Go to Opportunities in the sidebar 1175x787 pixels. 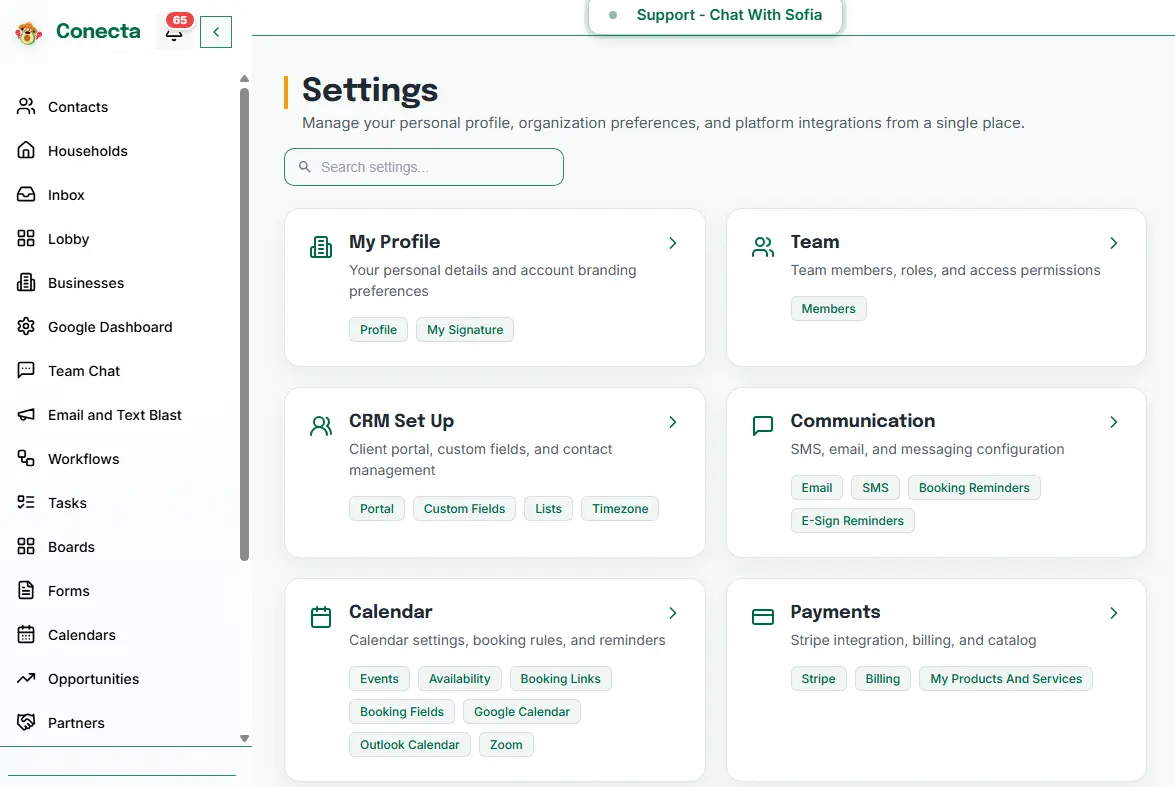point(93,679)
